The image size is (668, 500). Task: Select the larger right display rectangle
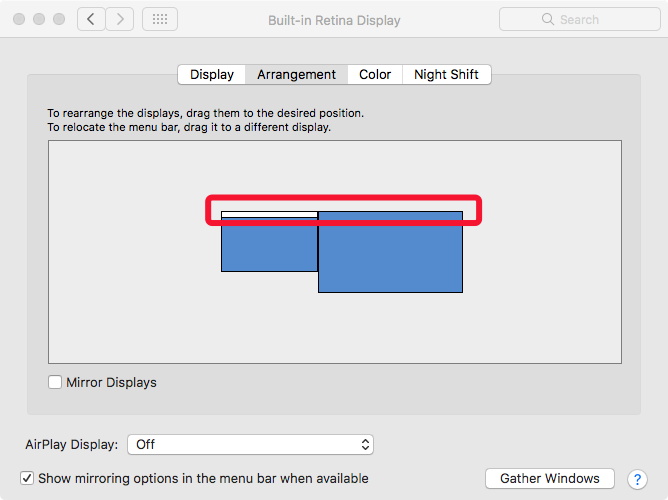coord(390,252)
